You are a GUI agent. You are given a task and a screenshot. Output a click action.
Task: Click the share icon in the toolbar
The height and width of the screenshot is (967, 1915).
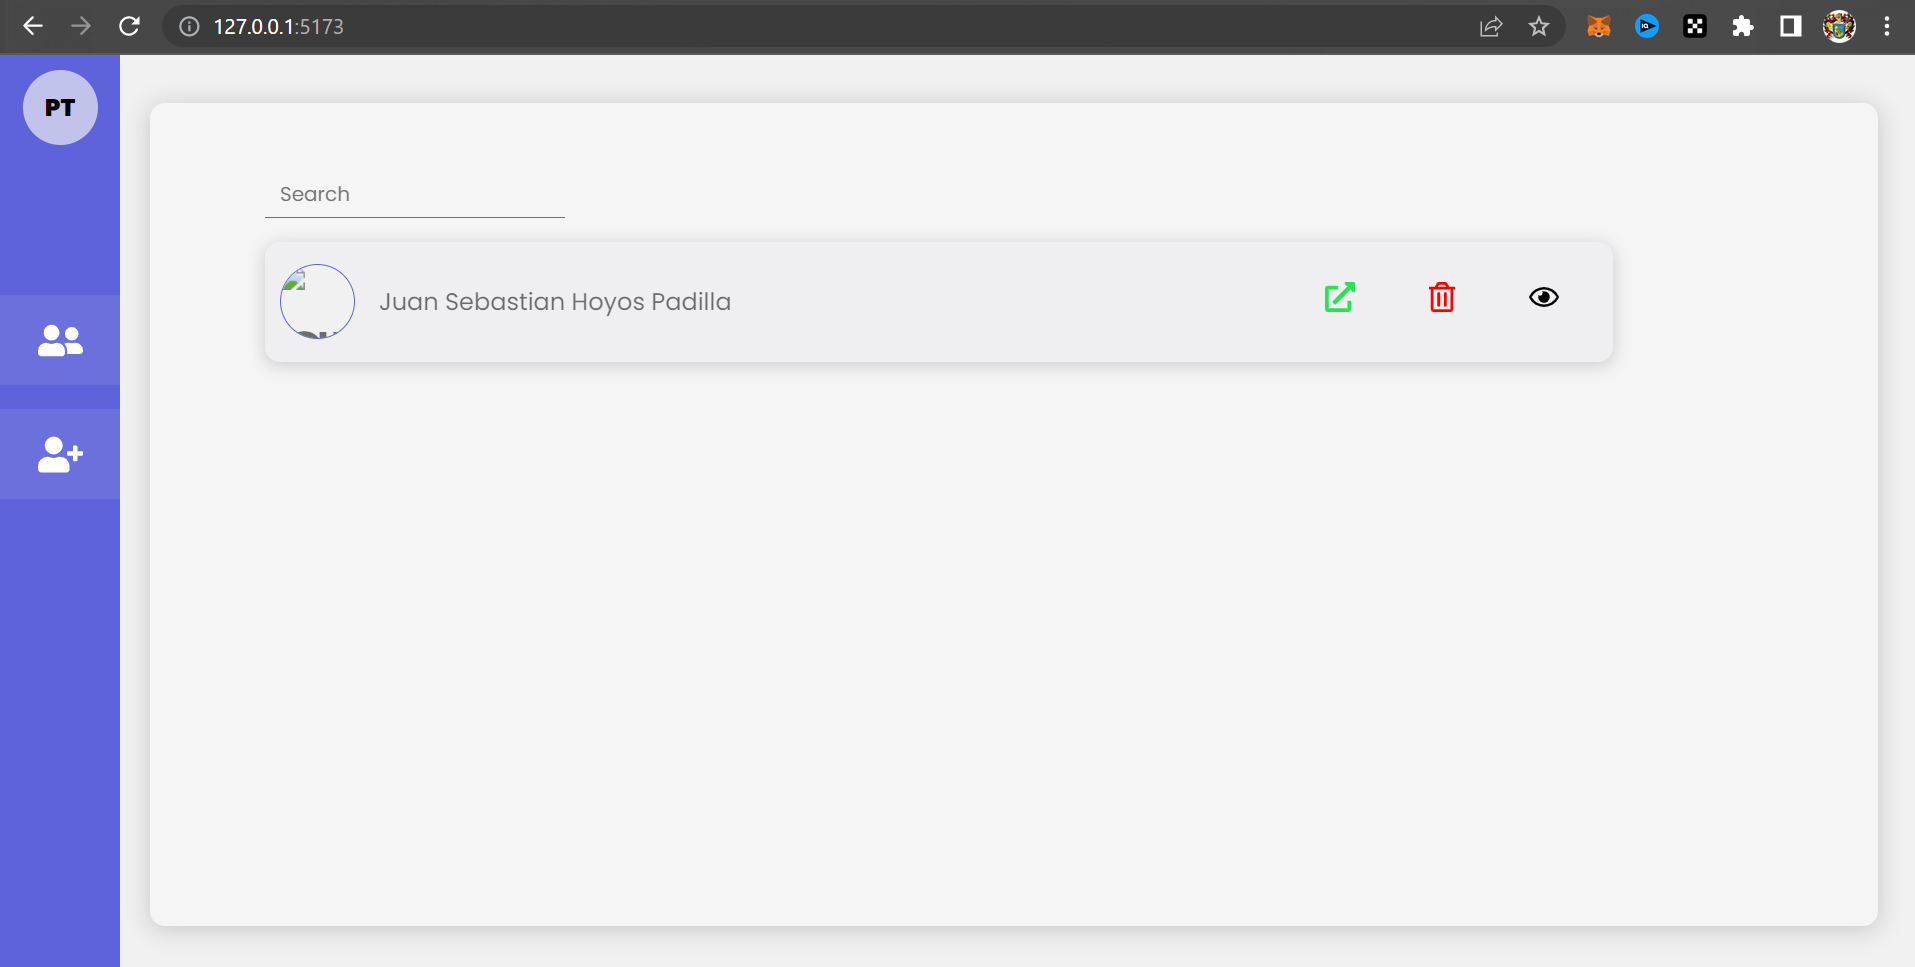(1491, 26)
